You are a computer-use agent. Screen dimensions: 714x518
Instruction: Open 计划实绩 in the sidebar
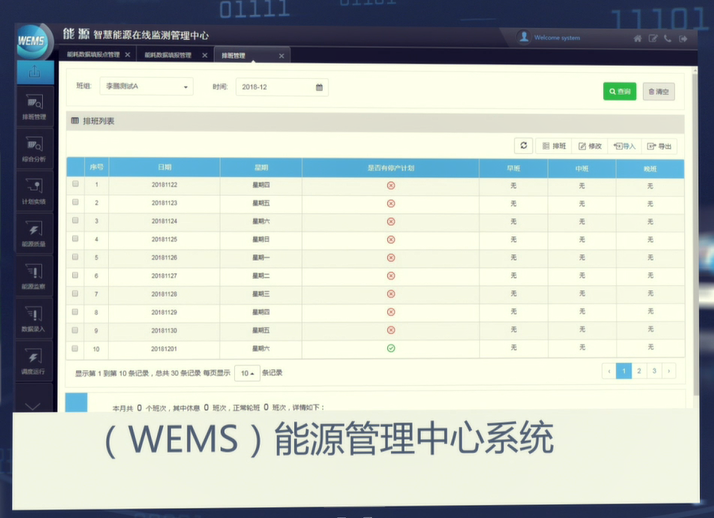pos(35,191)
